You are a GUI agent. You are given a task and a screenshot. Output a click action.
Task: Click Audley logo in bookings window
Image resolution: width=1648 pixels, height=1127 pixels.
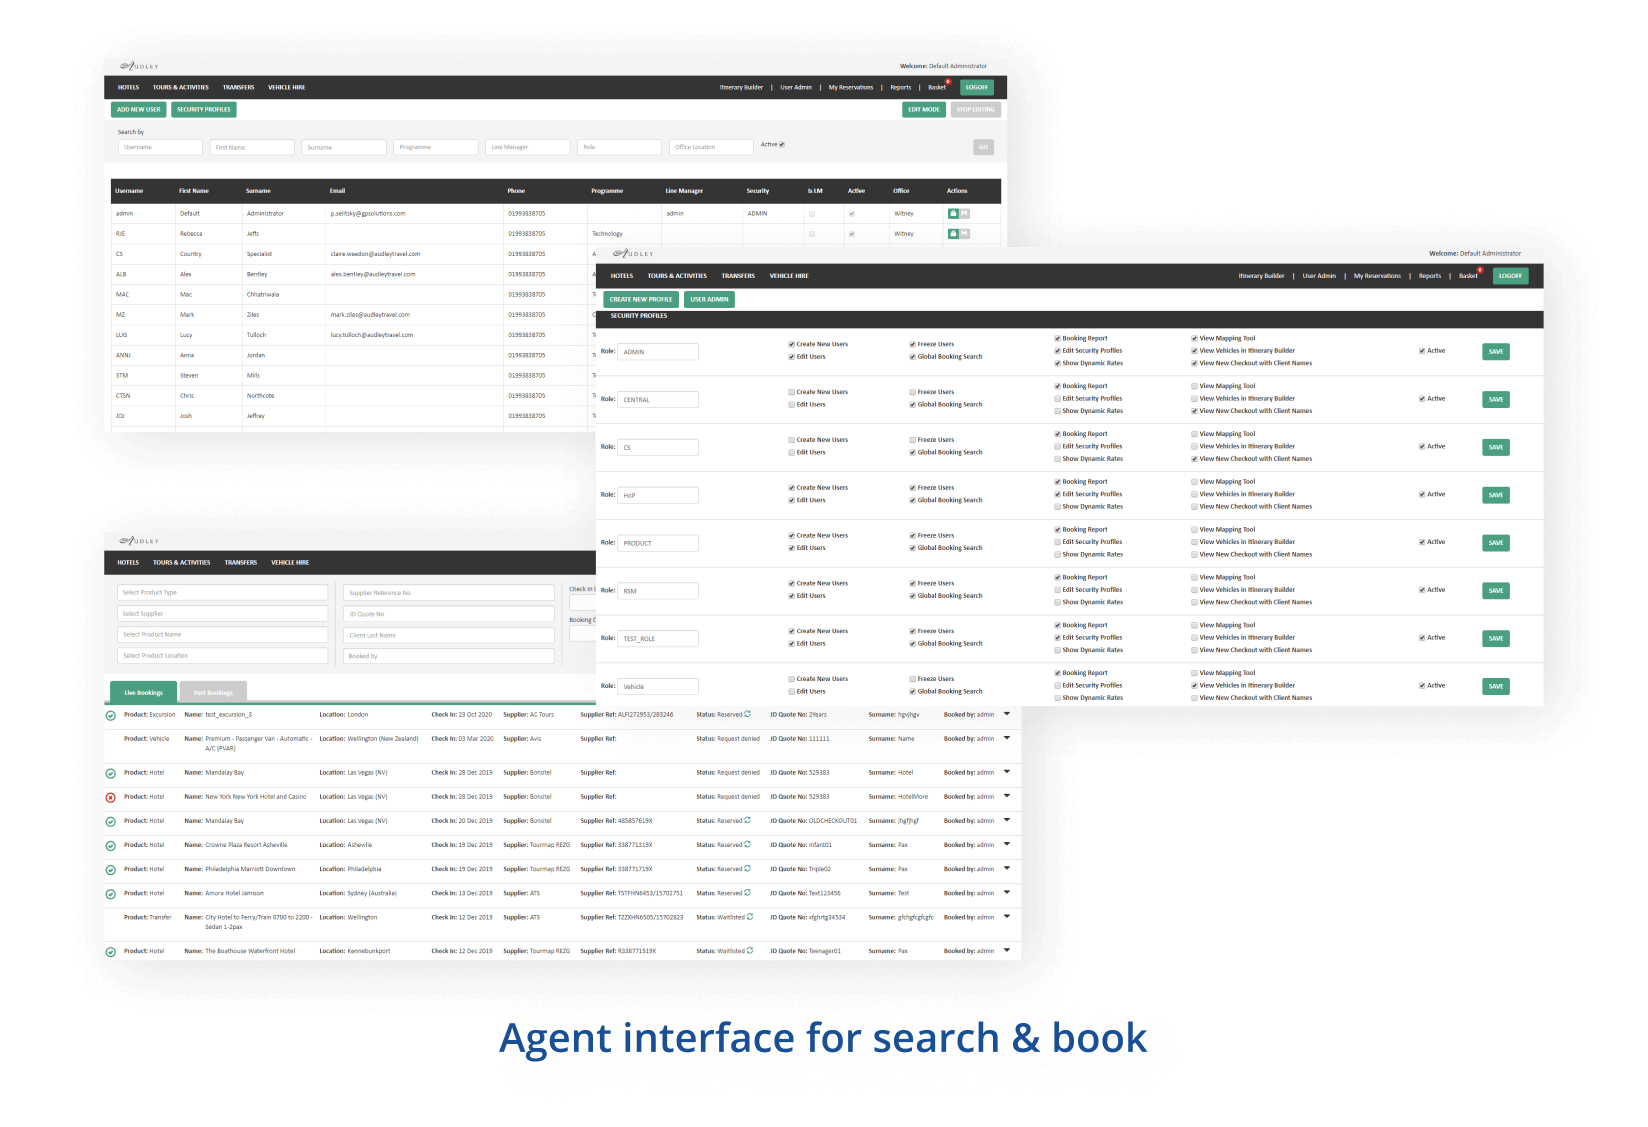coord(139,541)
